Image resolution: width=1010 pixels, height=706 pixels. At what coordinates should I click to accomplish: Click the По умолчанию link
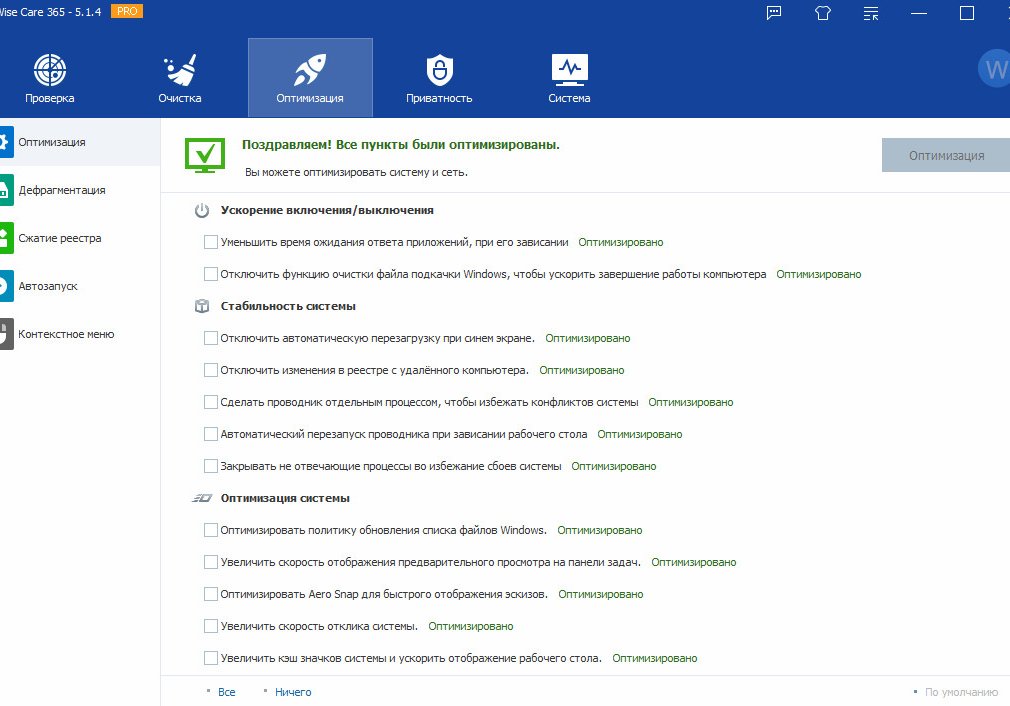[961, 692]
